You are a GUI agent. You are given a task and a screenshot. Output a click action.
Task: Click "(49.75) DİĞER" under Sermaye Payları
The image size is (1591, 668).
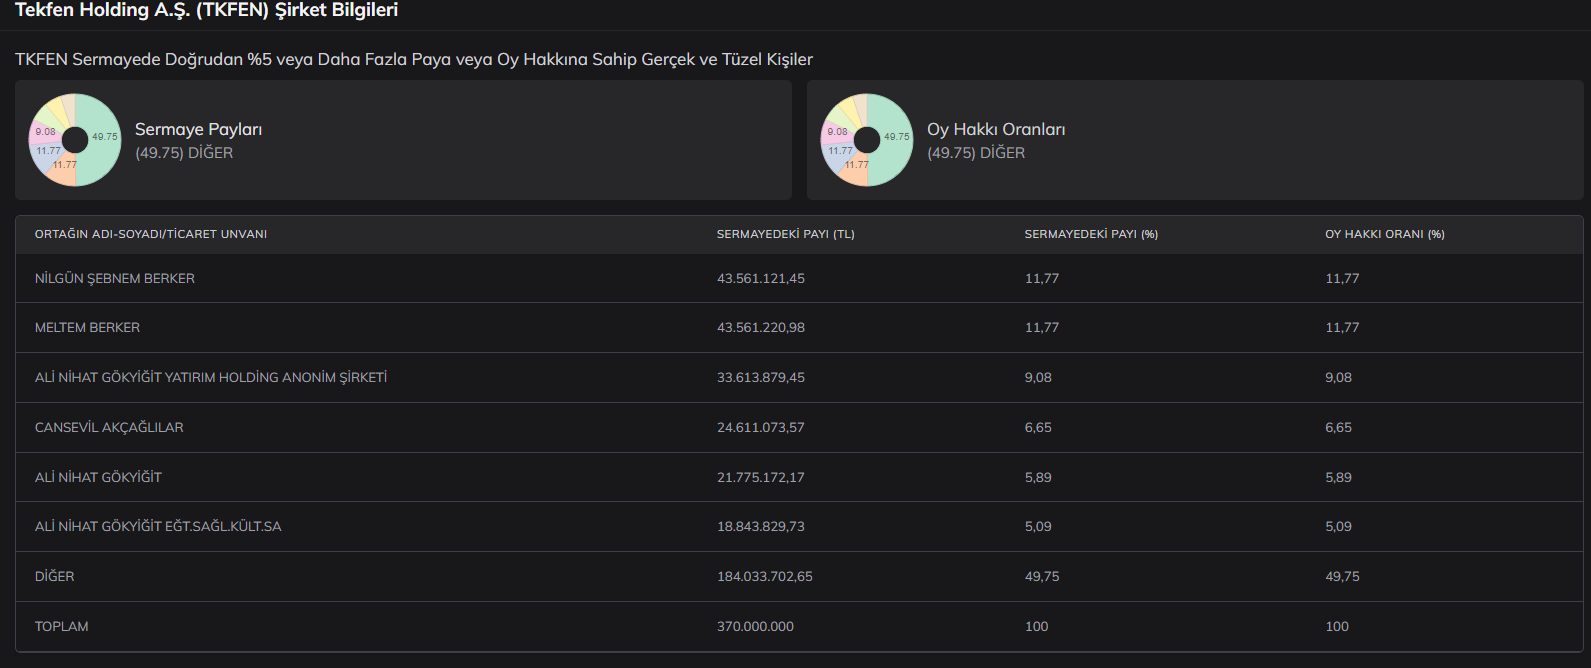(184, 153)
